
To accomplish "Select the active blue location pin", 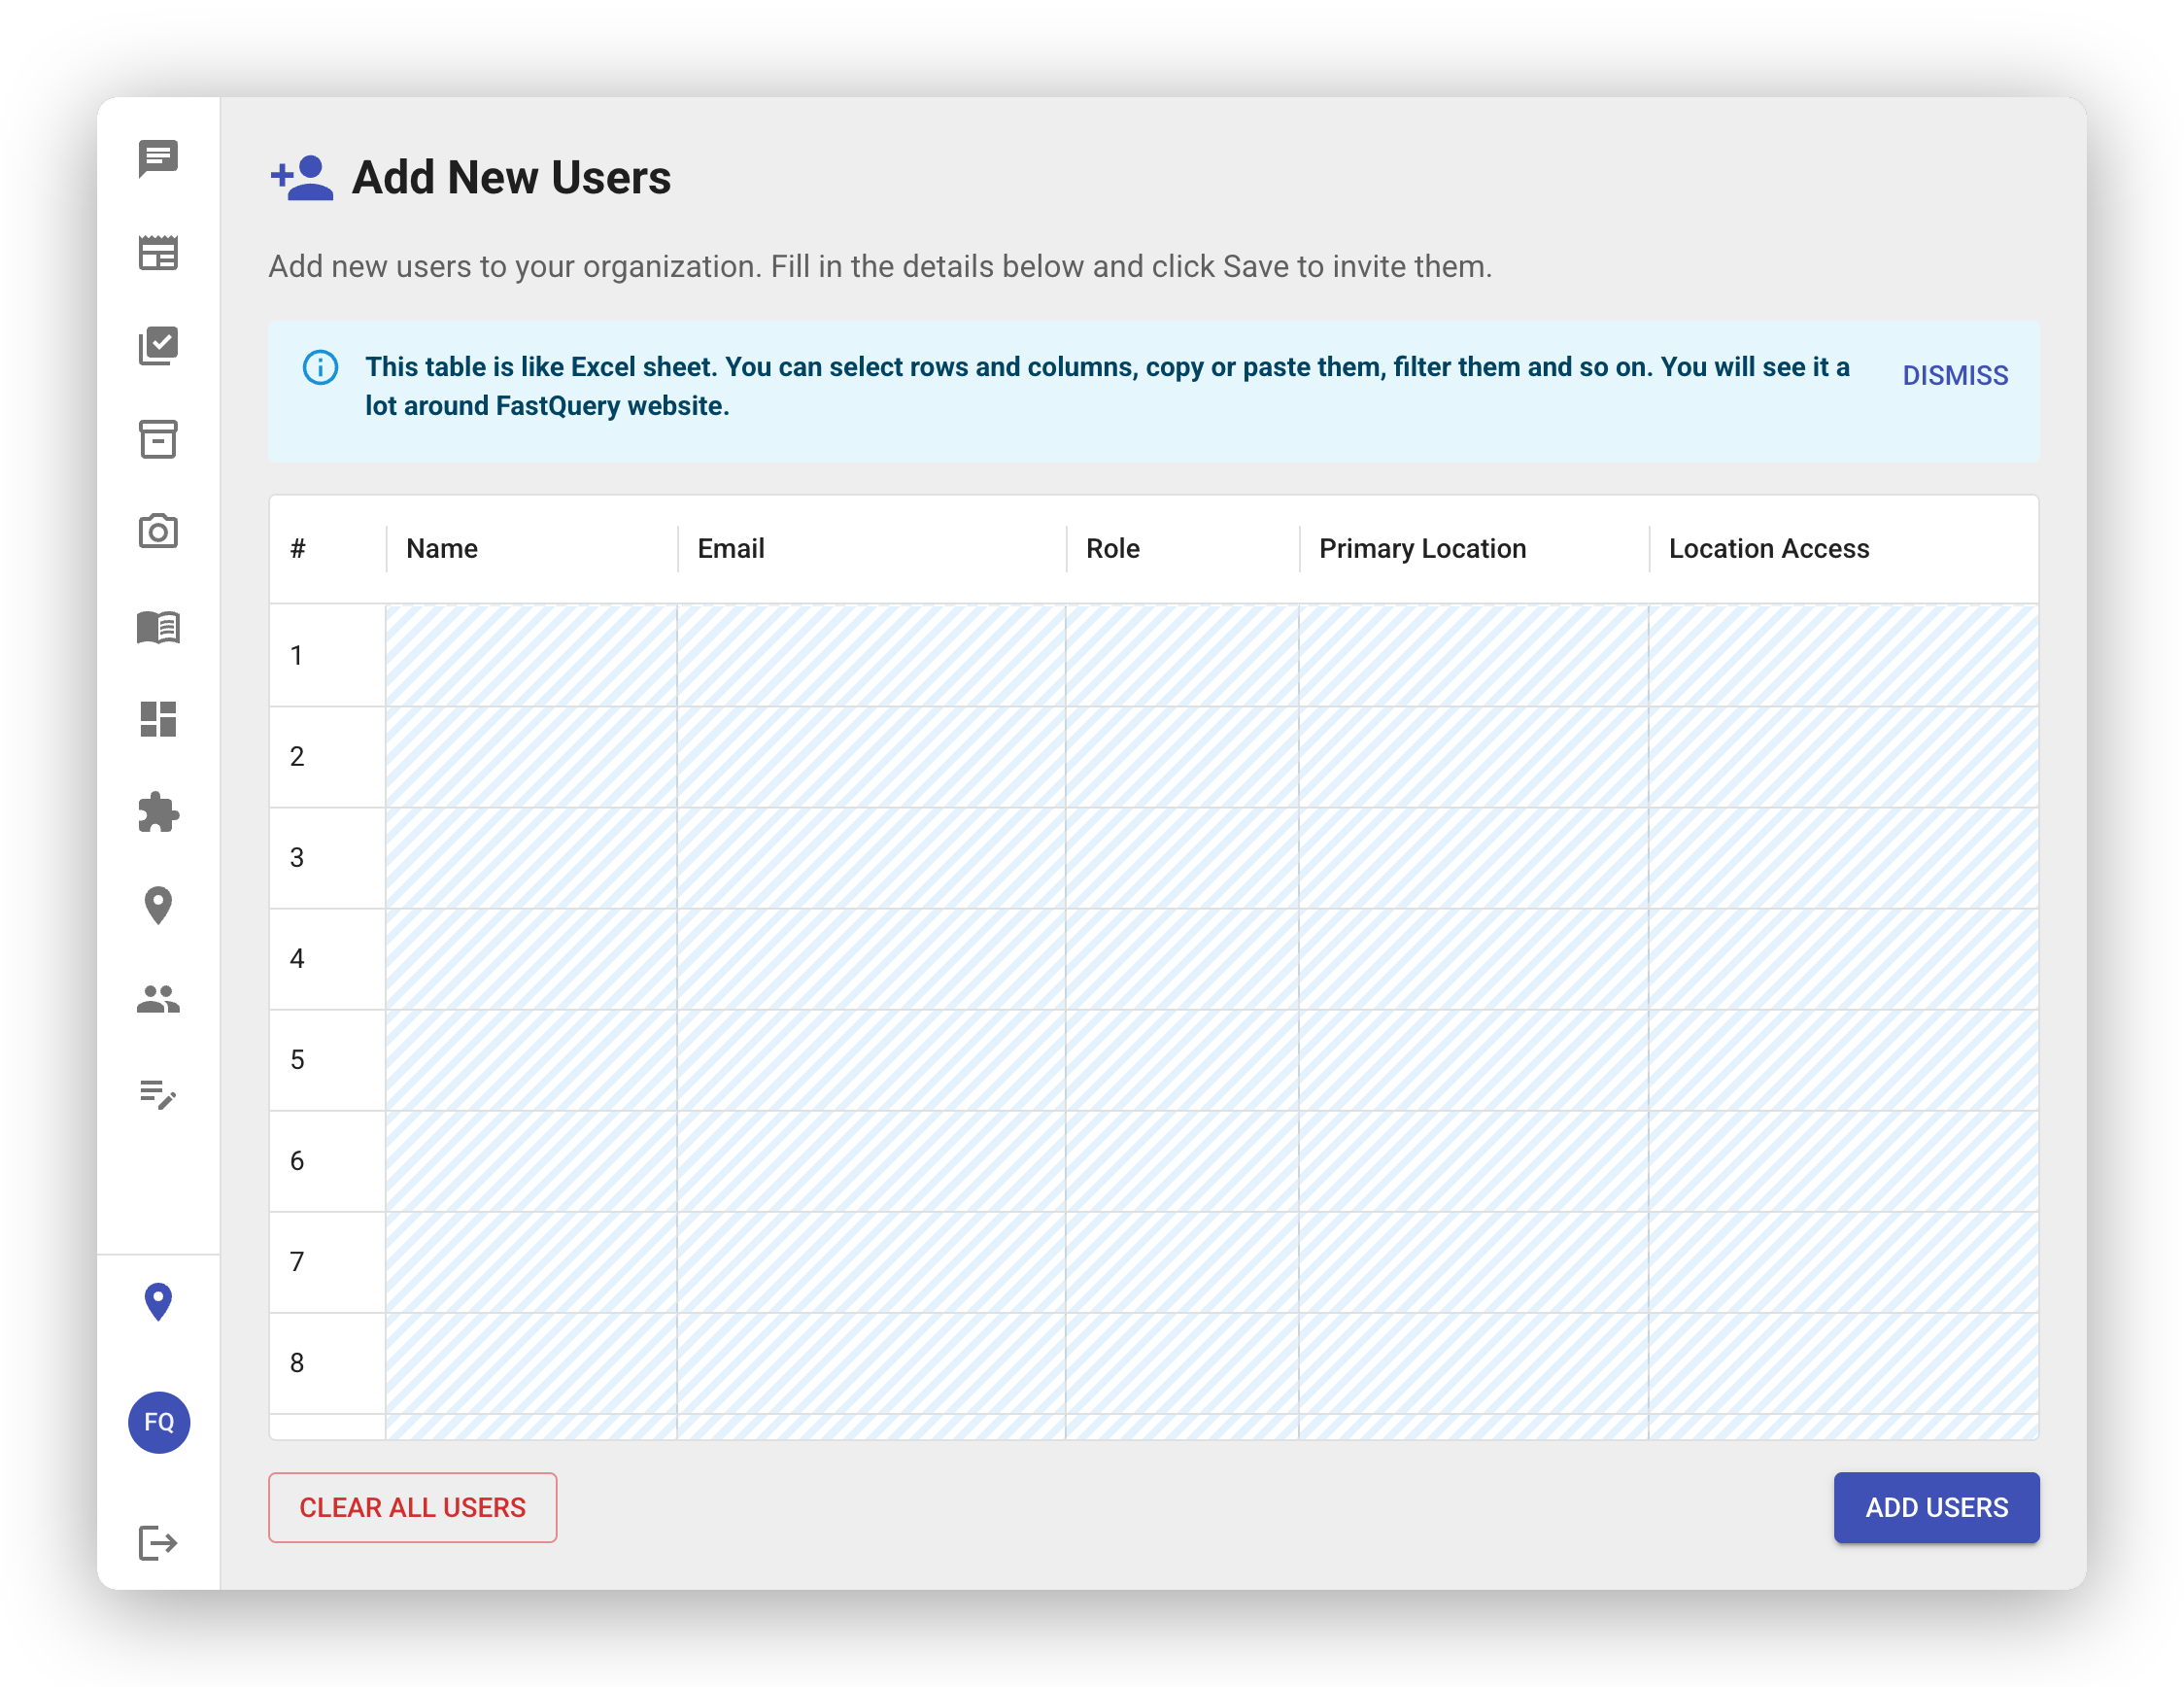I will click(x=158, y=1302).
